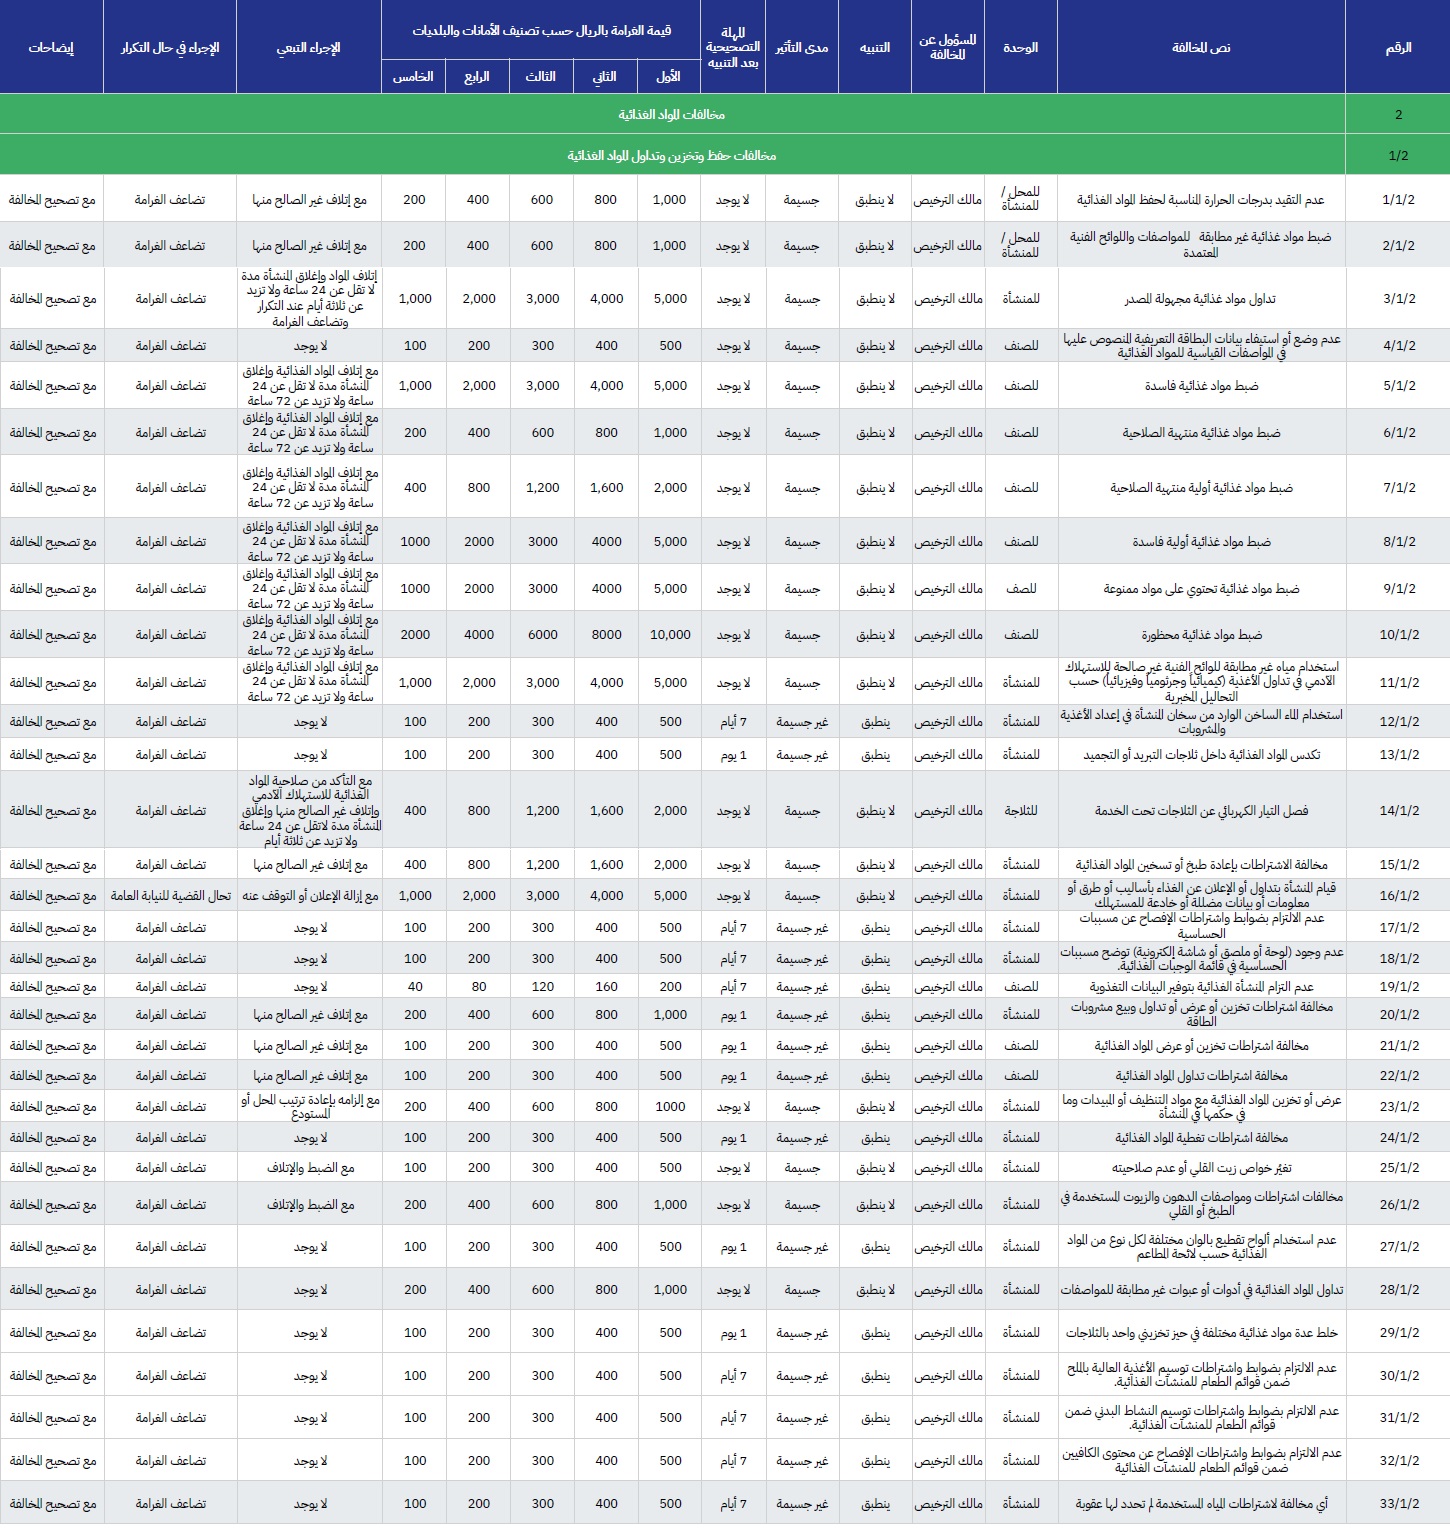Click the fine value "160" in row 19/1/2
The image size is (1450, 1537).
click(606, 986)
